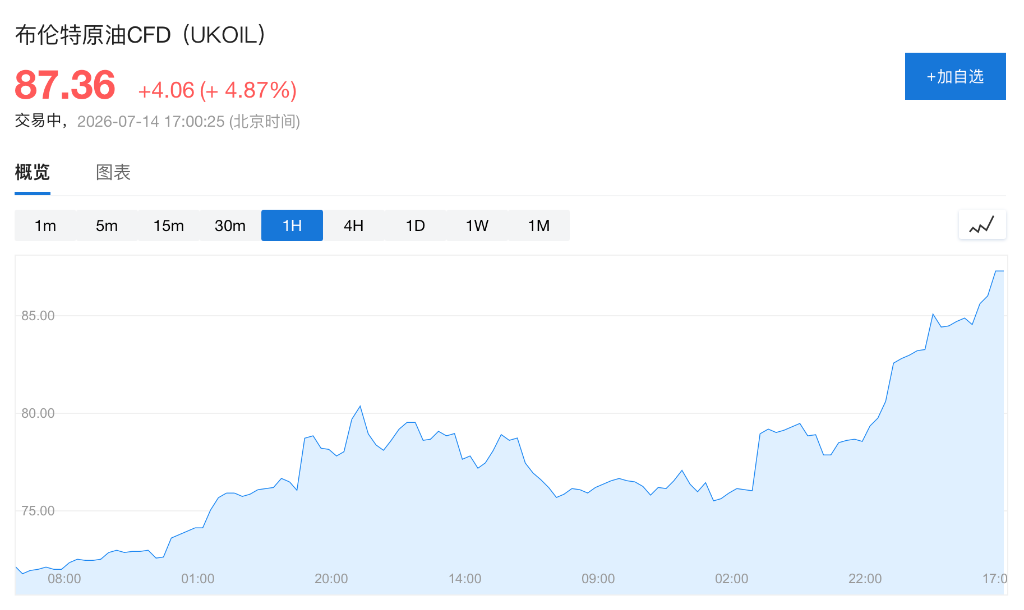Set chart to 1M timeframe
This screenshot has height=610, width=1024.
click(x=539, y=225)
